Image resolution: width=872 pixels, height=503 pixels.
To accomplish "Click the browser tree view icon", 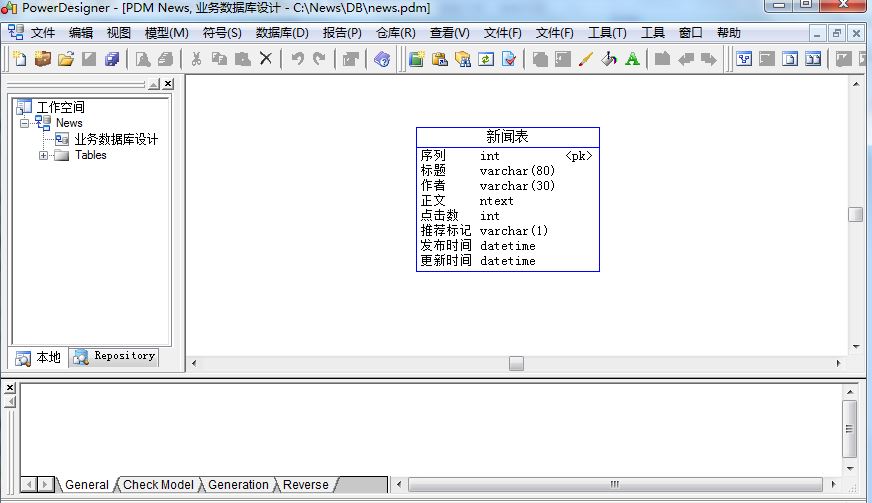I will tap(744, 58).
